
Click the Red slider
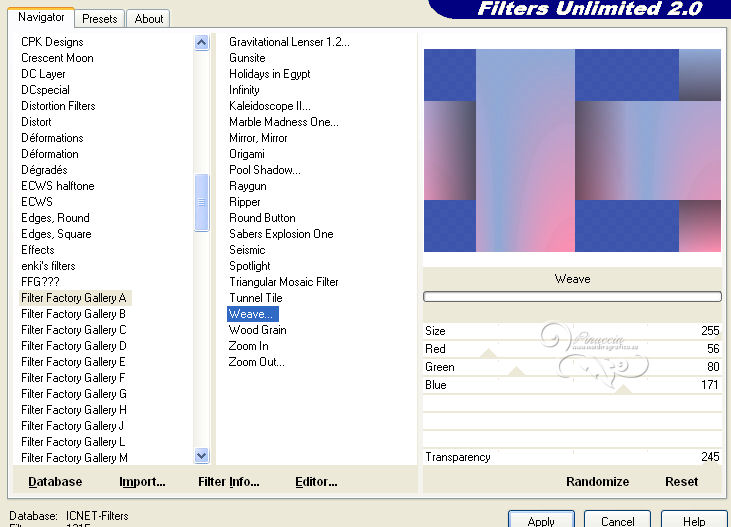572,349
